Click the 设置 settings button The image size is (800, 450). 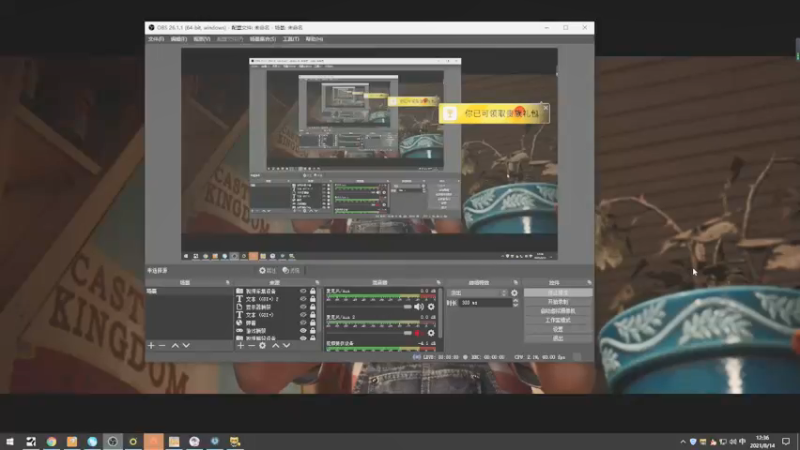[x=558, y=330]
